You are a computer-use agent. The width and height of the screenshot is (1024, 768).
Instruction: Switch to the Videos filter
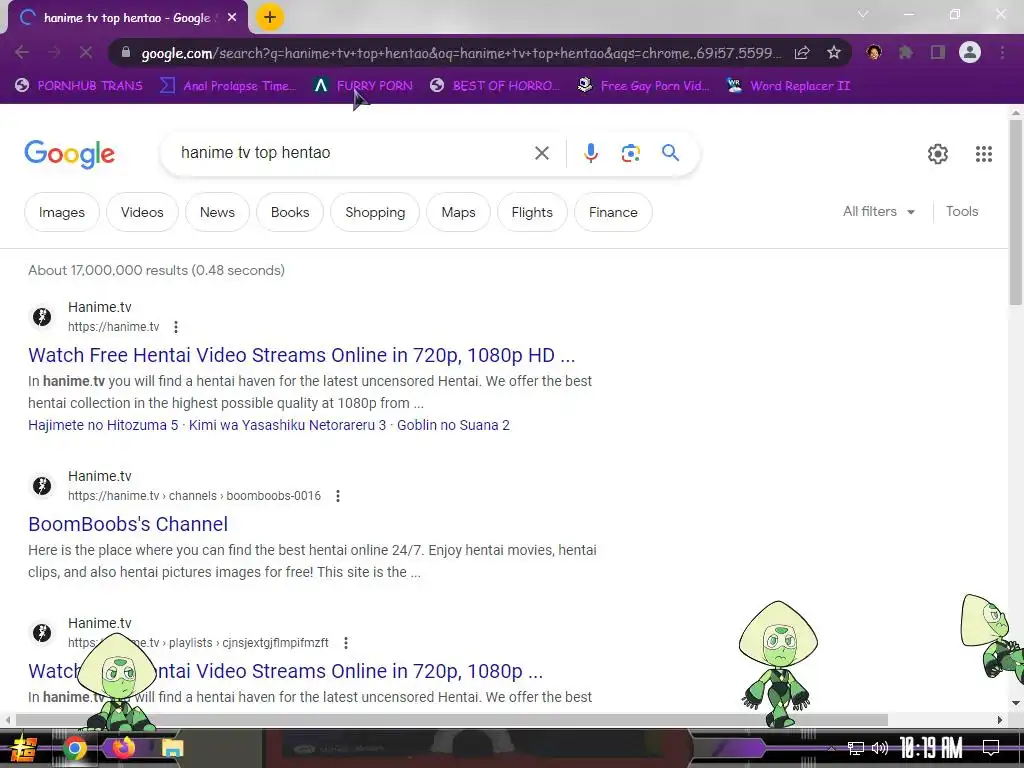142,212
